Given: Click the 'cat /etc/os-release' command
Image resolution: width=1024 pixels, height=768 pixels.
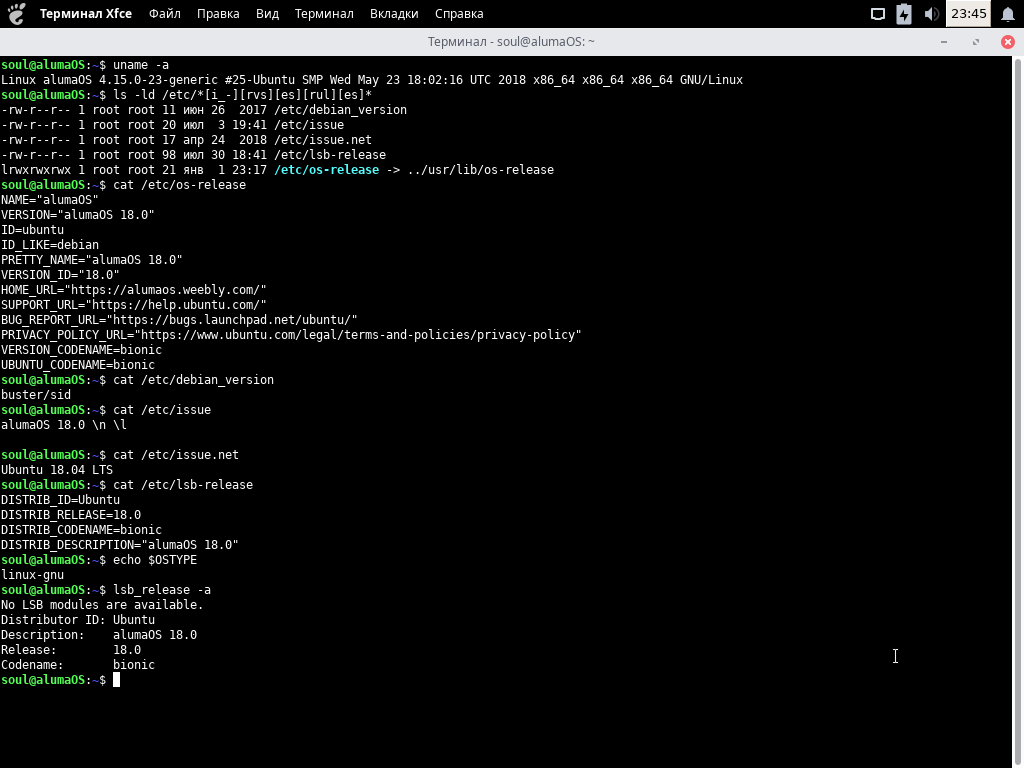Looking at the screenshot, I should click(x=180, y=185).
